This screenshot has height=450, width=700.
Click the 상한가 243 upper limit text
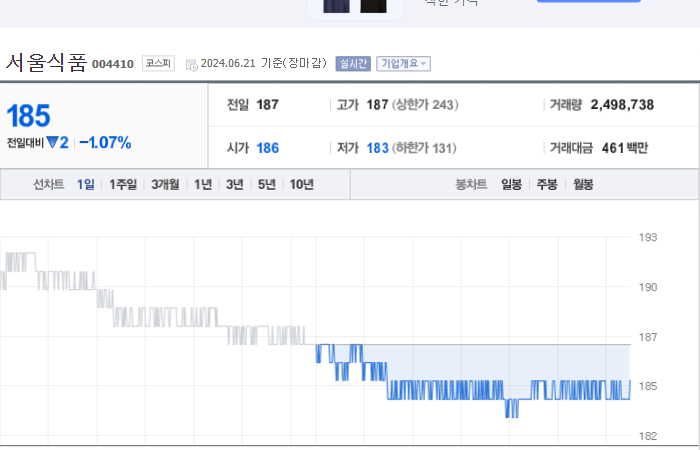pos(425,105)
